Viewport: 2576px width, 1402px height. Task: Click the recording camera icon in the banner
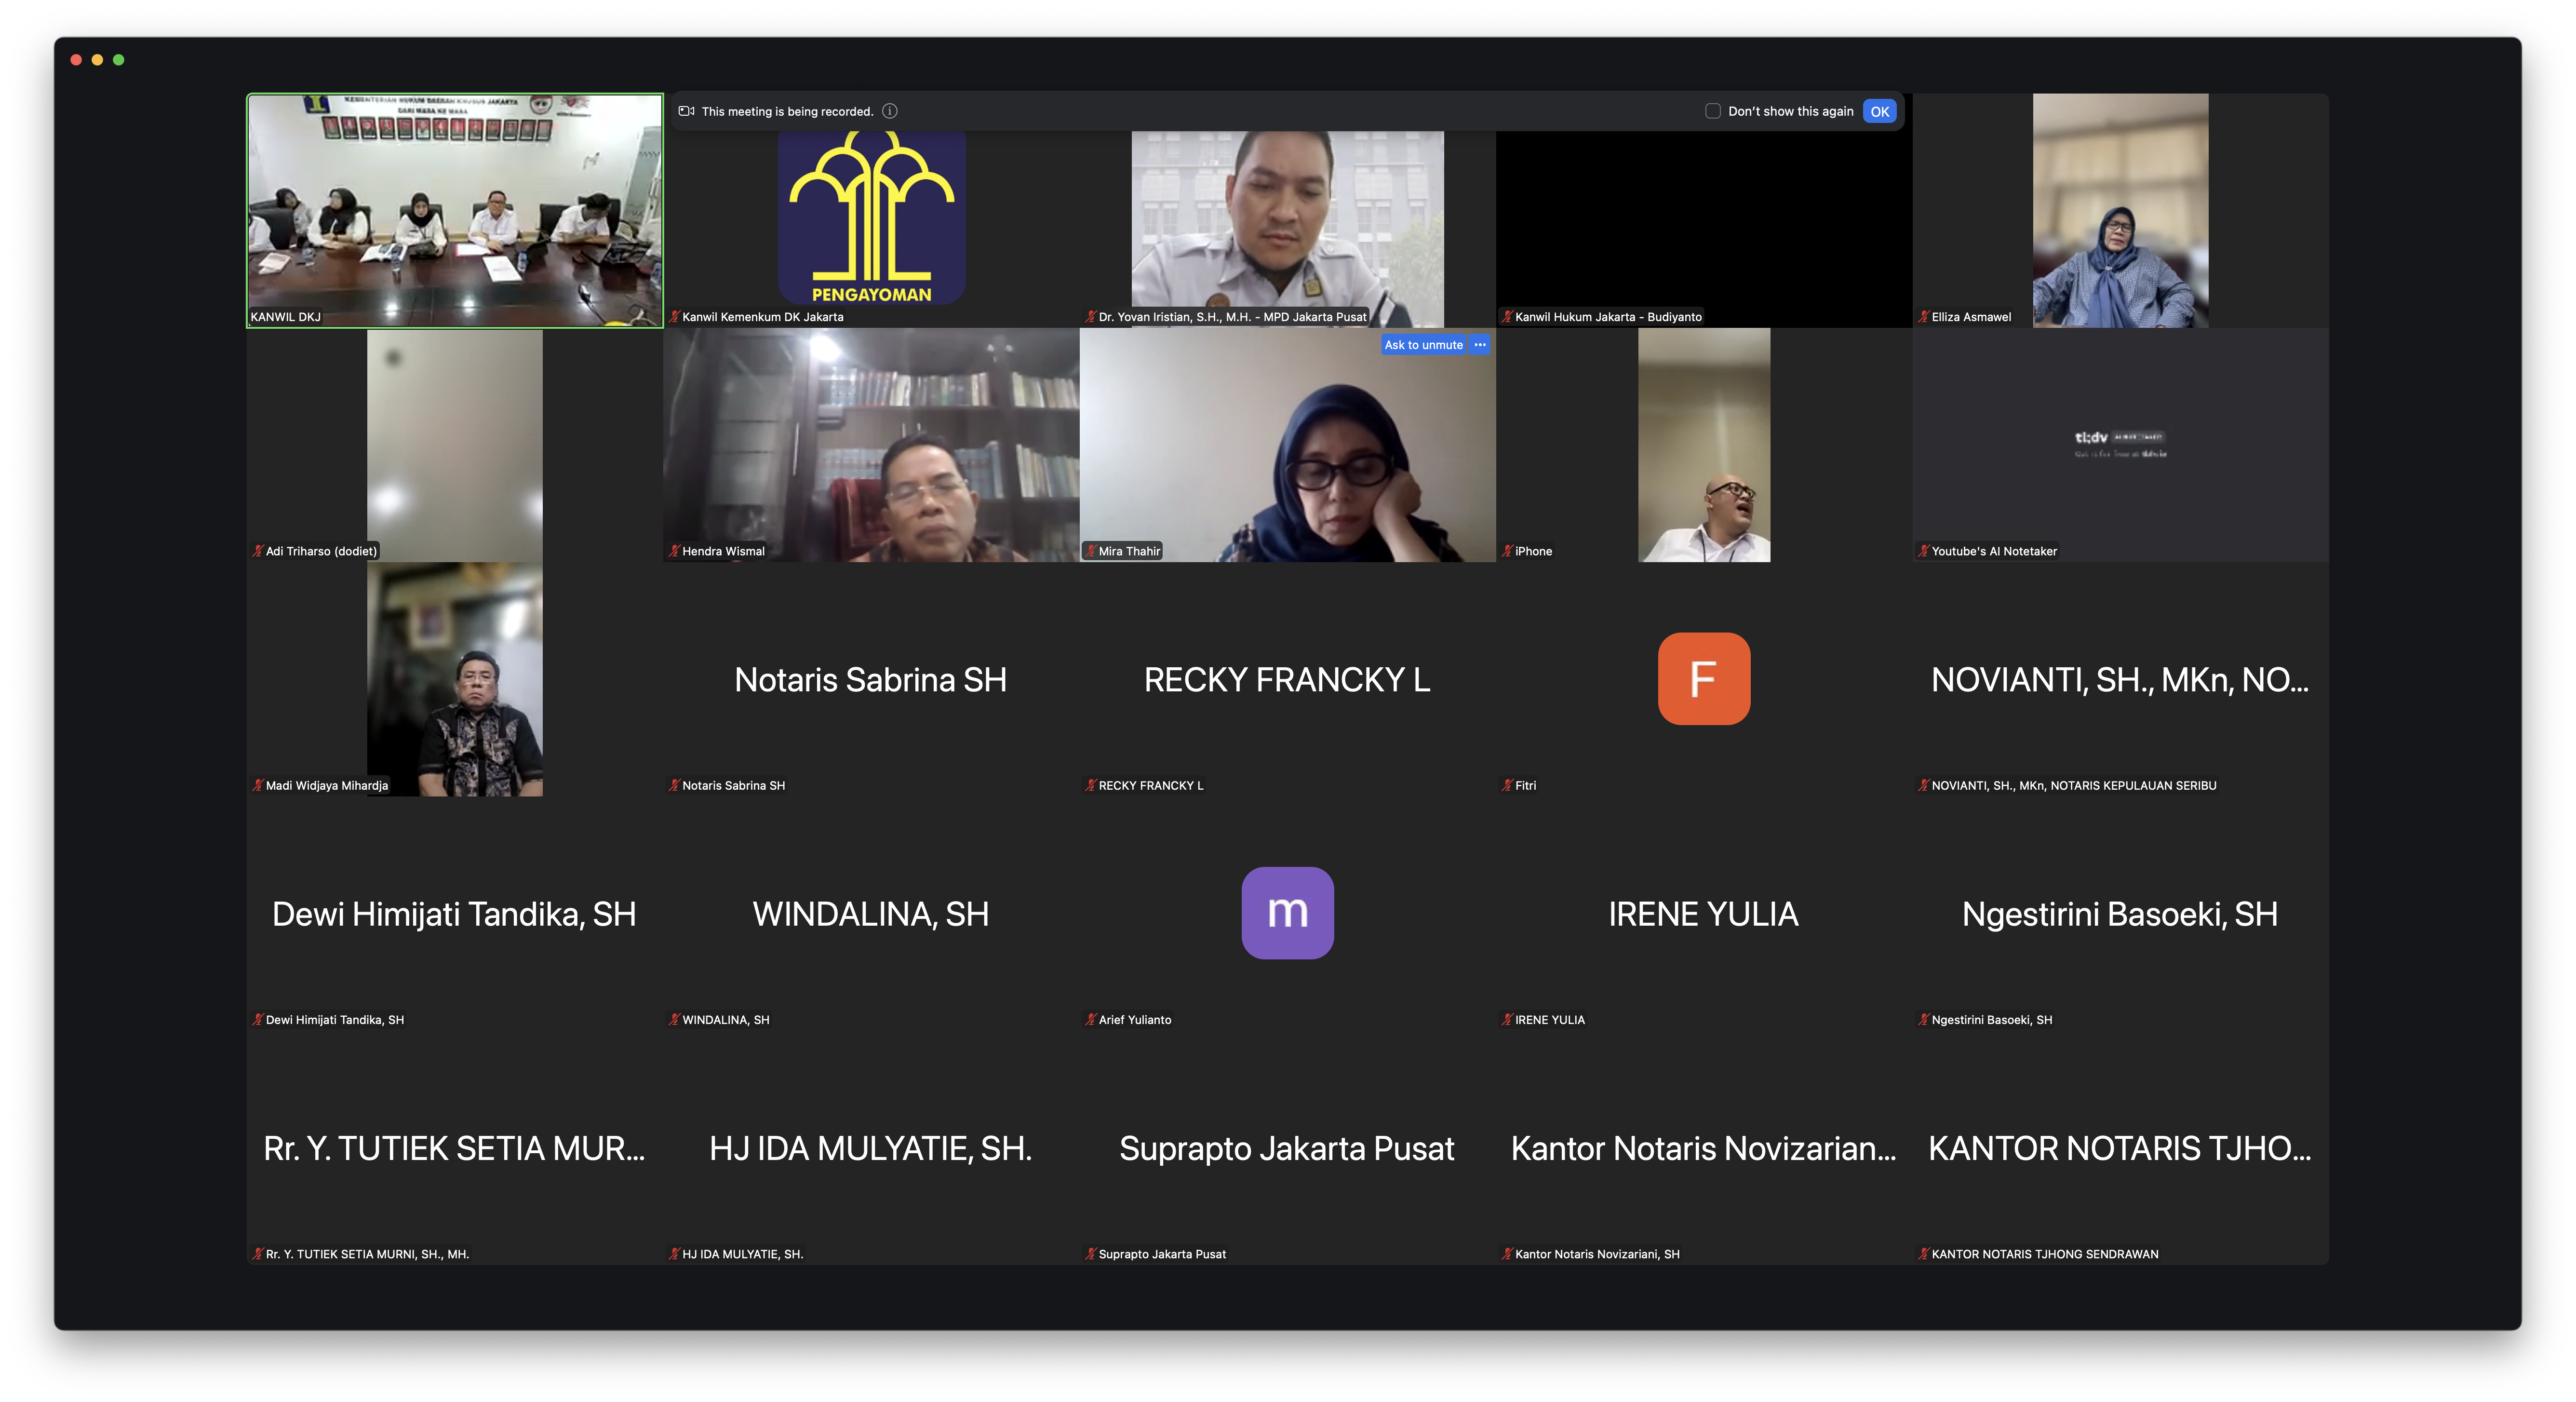pyautogui.click(x=686, y=111)
